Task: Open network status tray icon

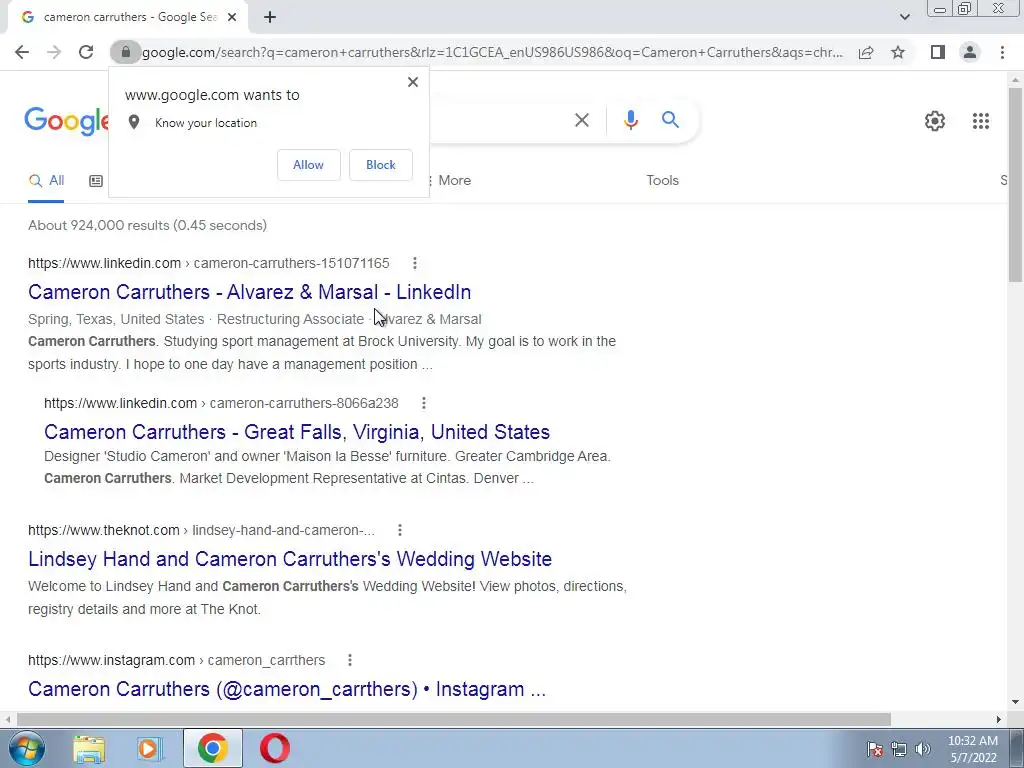Action: click(x=899, y=749)
